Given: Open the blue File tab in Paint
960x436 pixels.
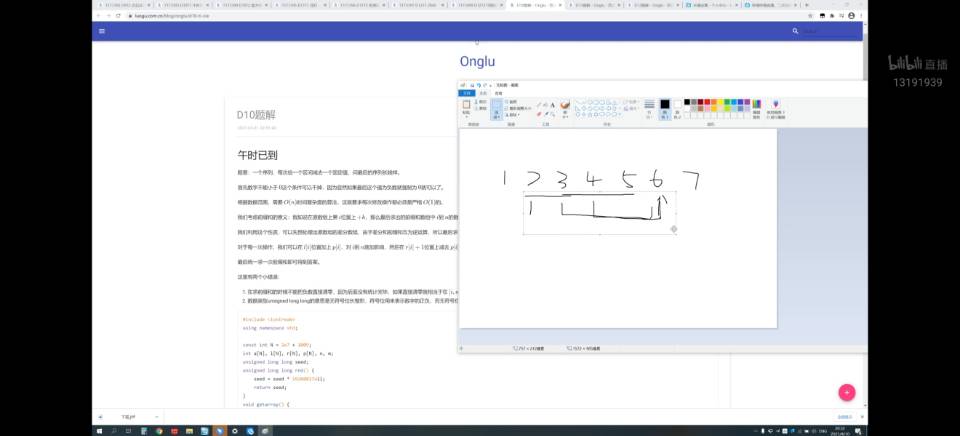Looking at the screenshot, I should pyautogui.click(x=465, y=93).
